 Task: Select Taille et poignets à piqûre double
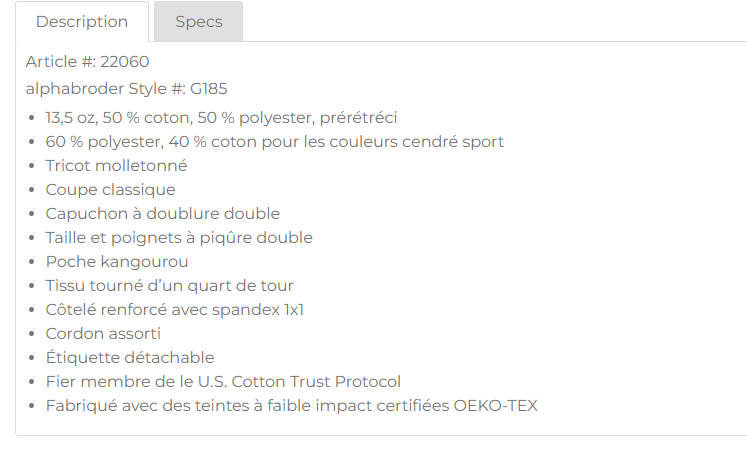point(179,238)
